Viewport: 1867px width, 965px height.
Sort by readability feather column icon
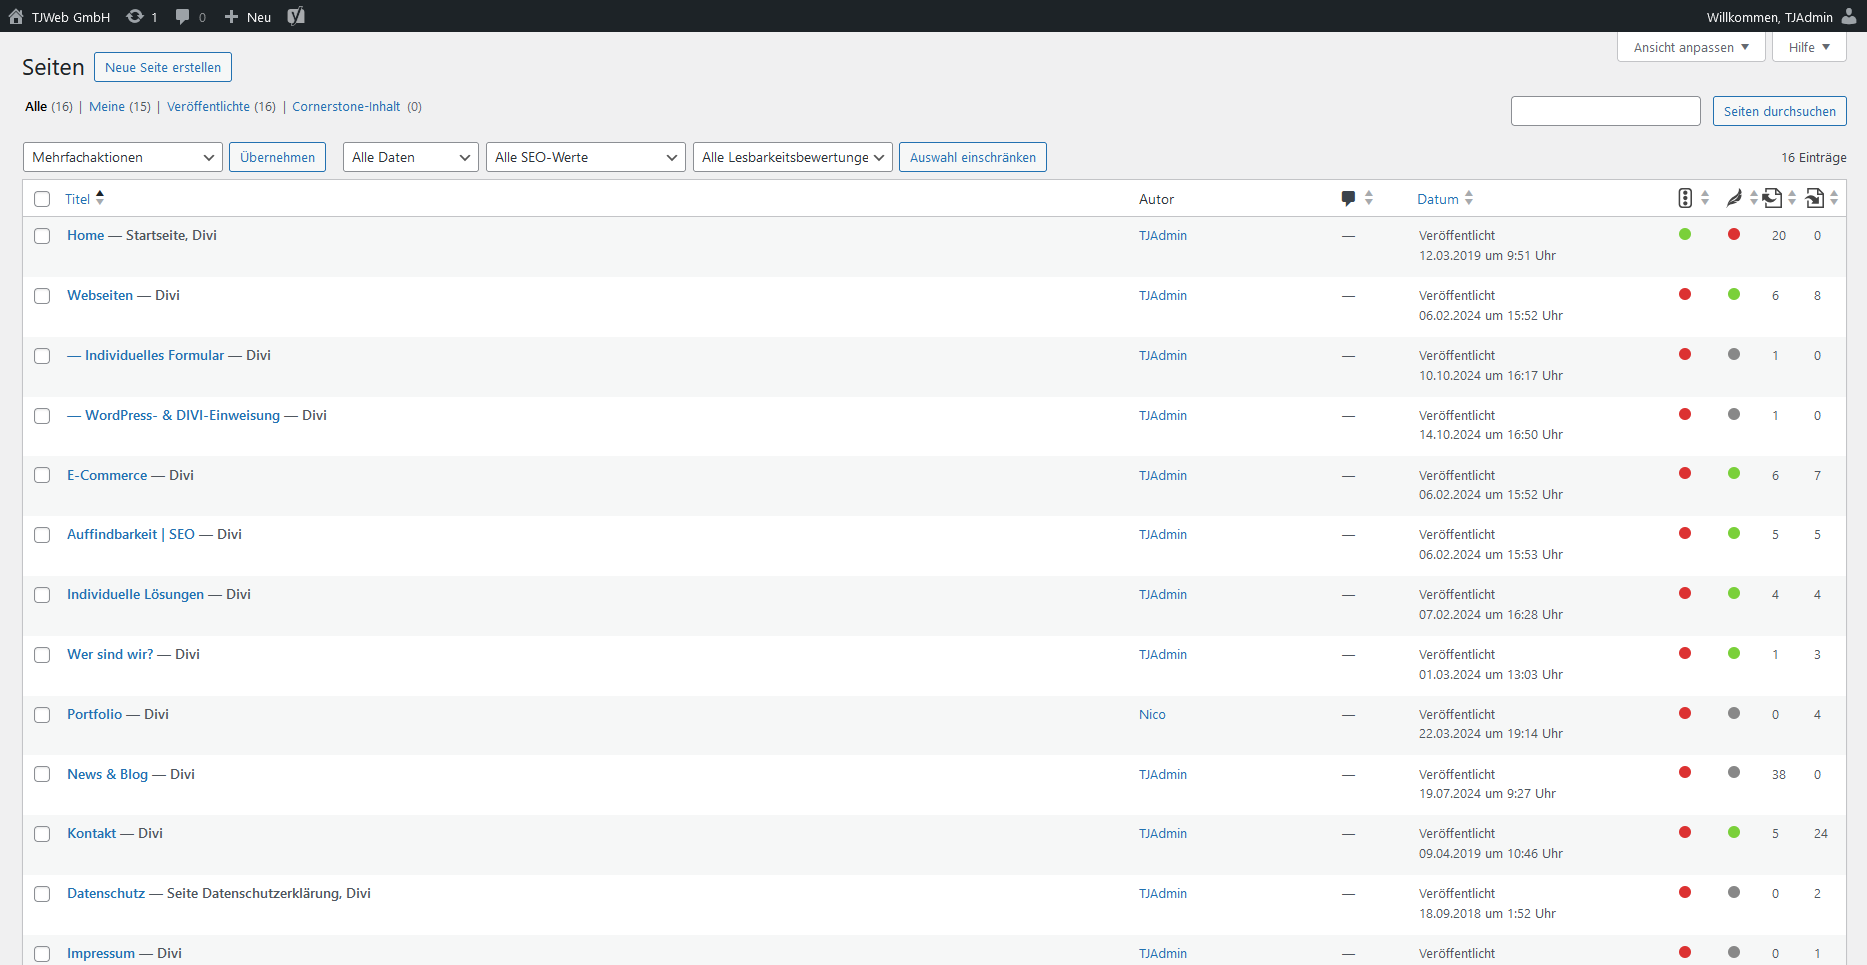pos(1734,198)
